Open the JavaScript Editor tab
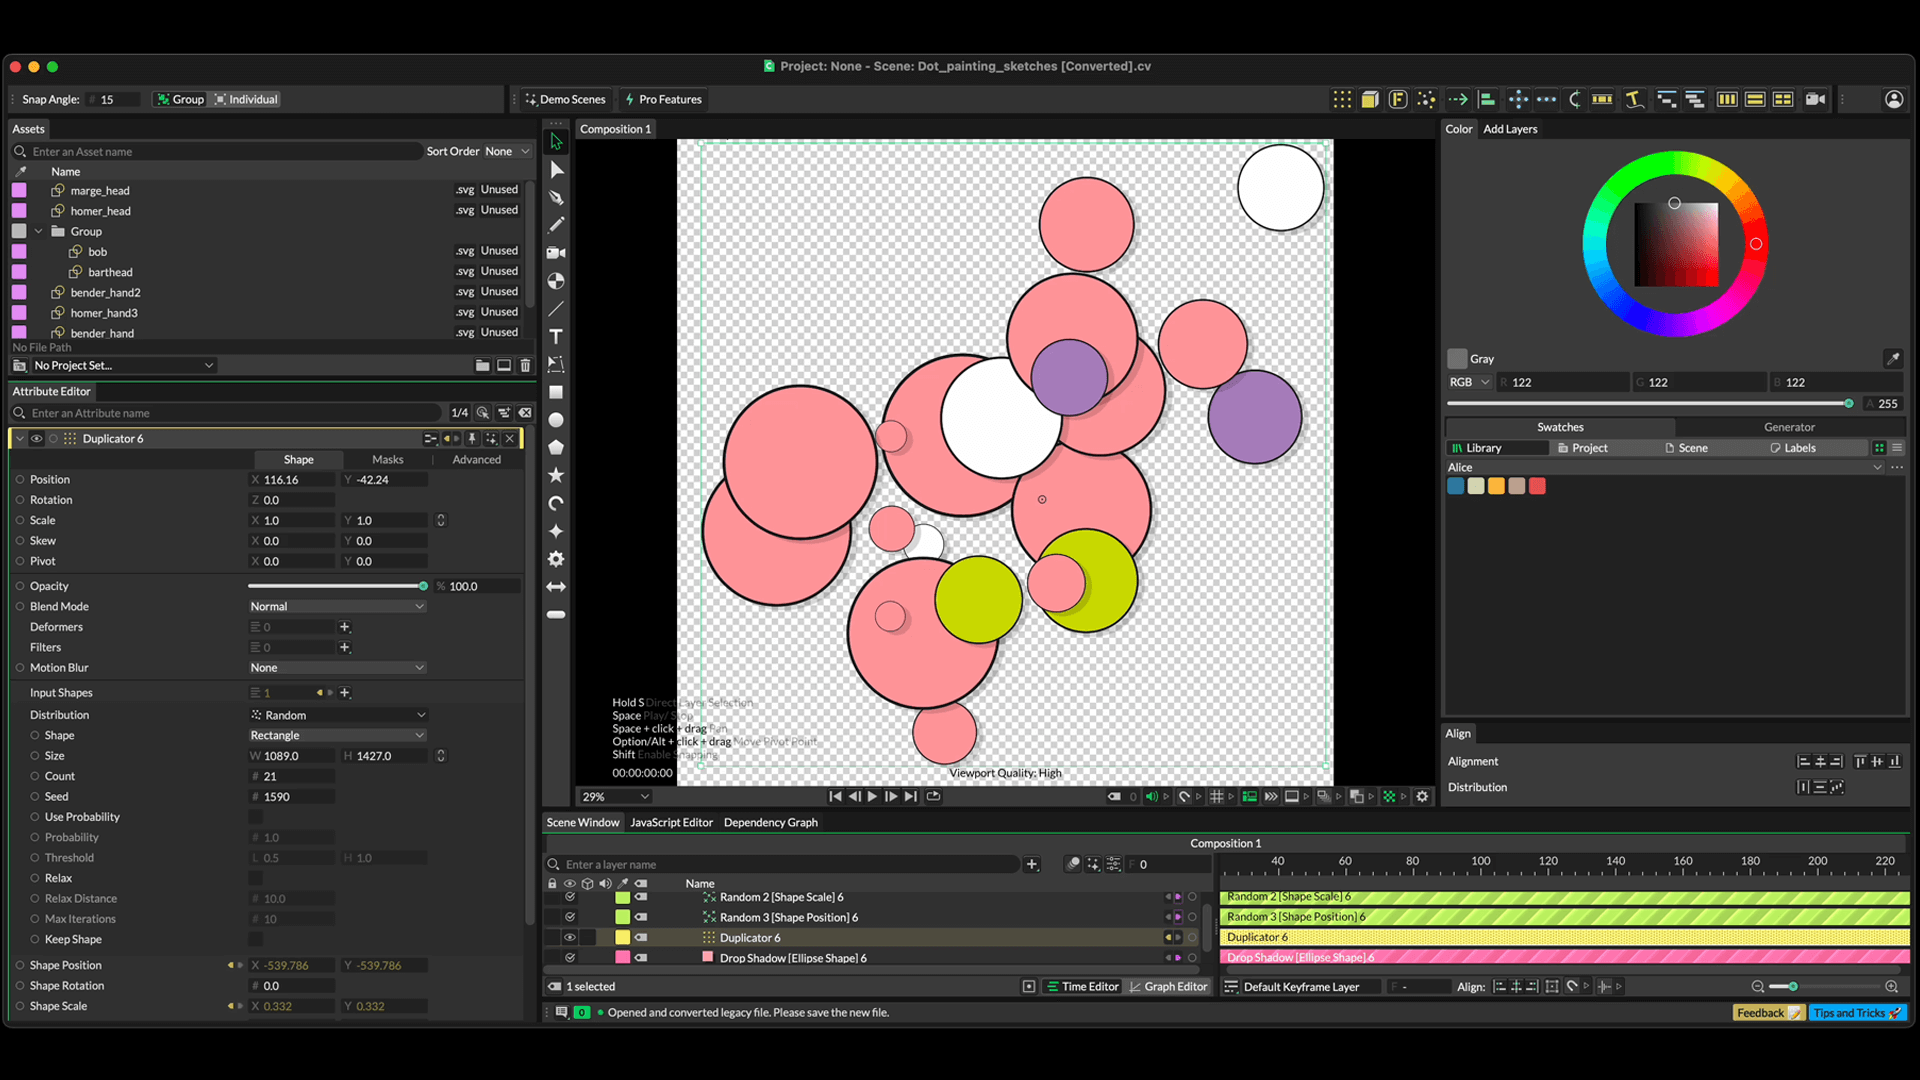Screen dimensions: 1920x1080 click(x=671, y=822)
